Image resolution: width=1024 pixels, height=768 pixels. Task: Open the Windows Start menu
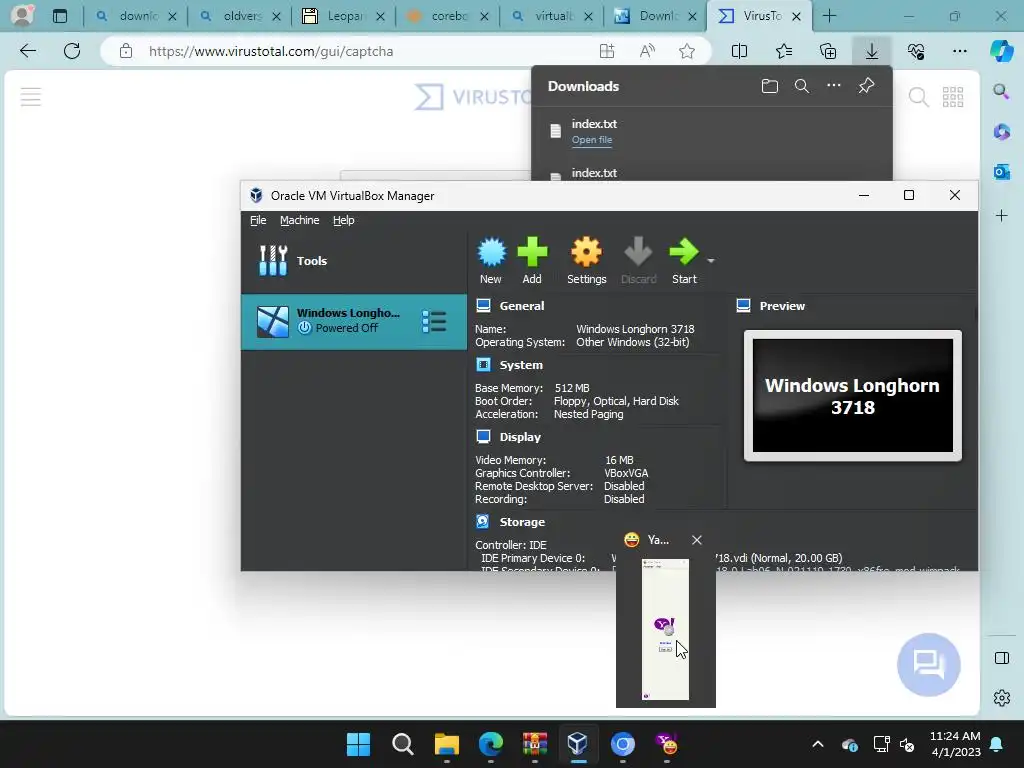tap(358, 744)
